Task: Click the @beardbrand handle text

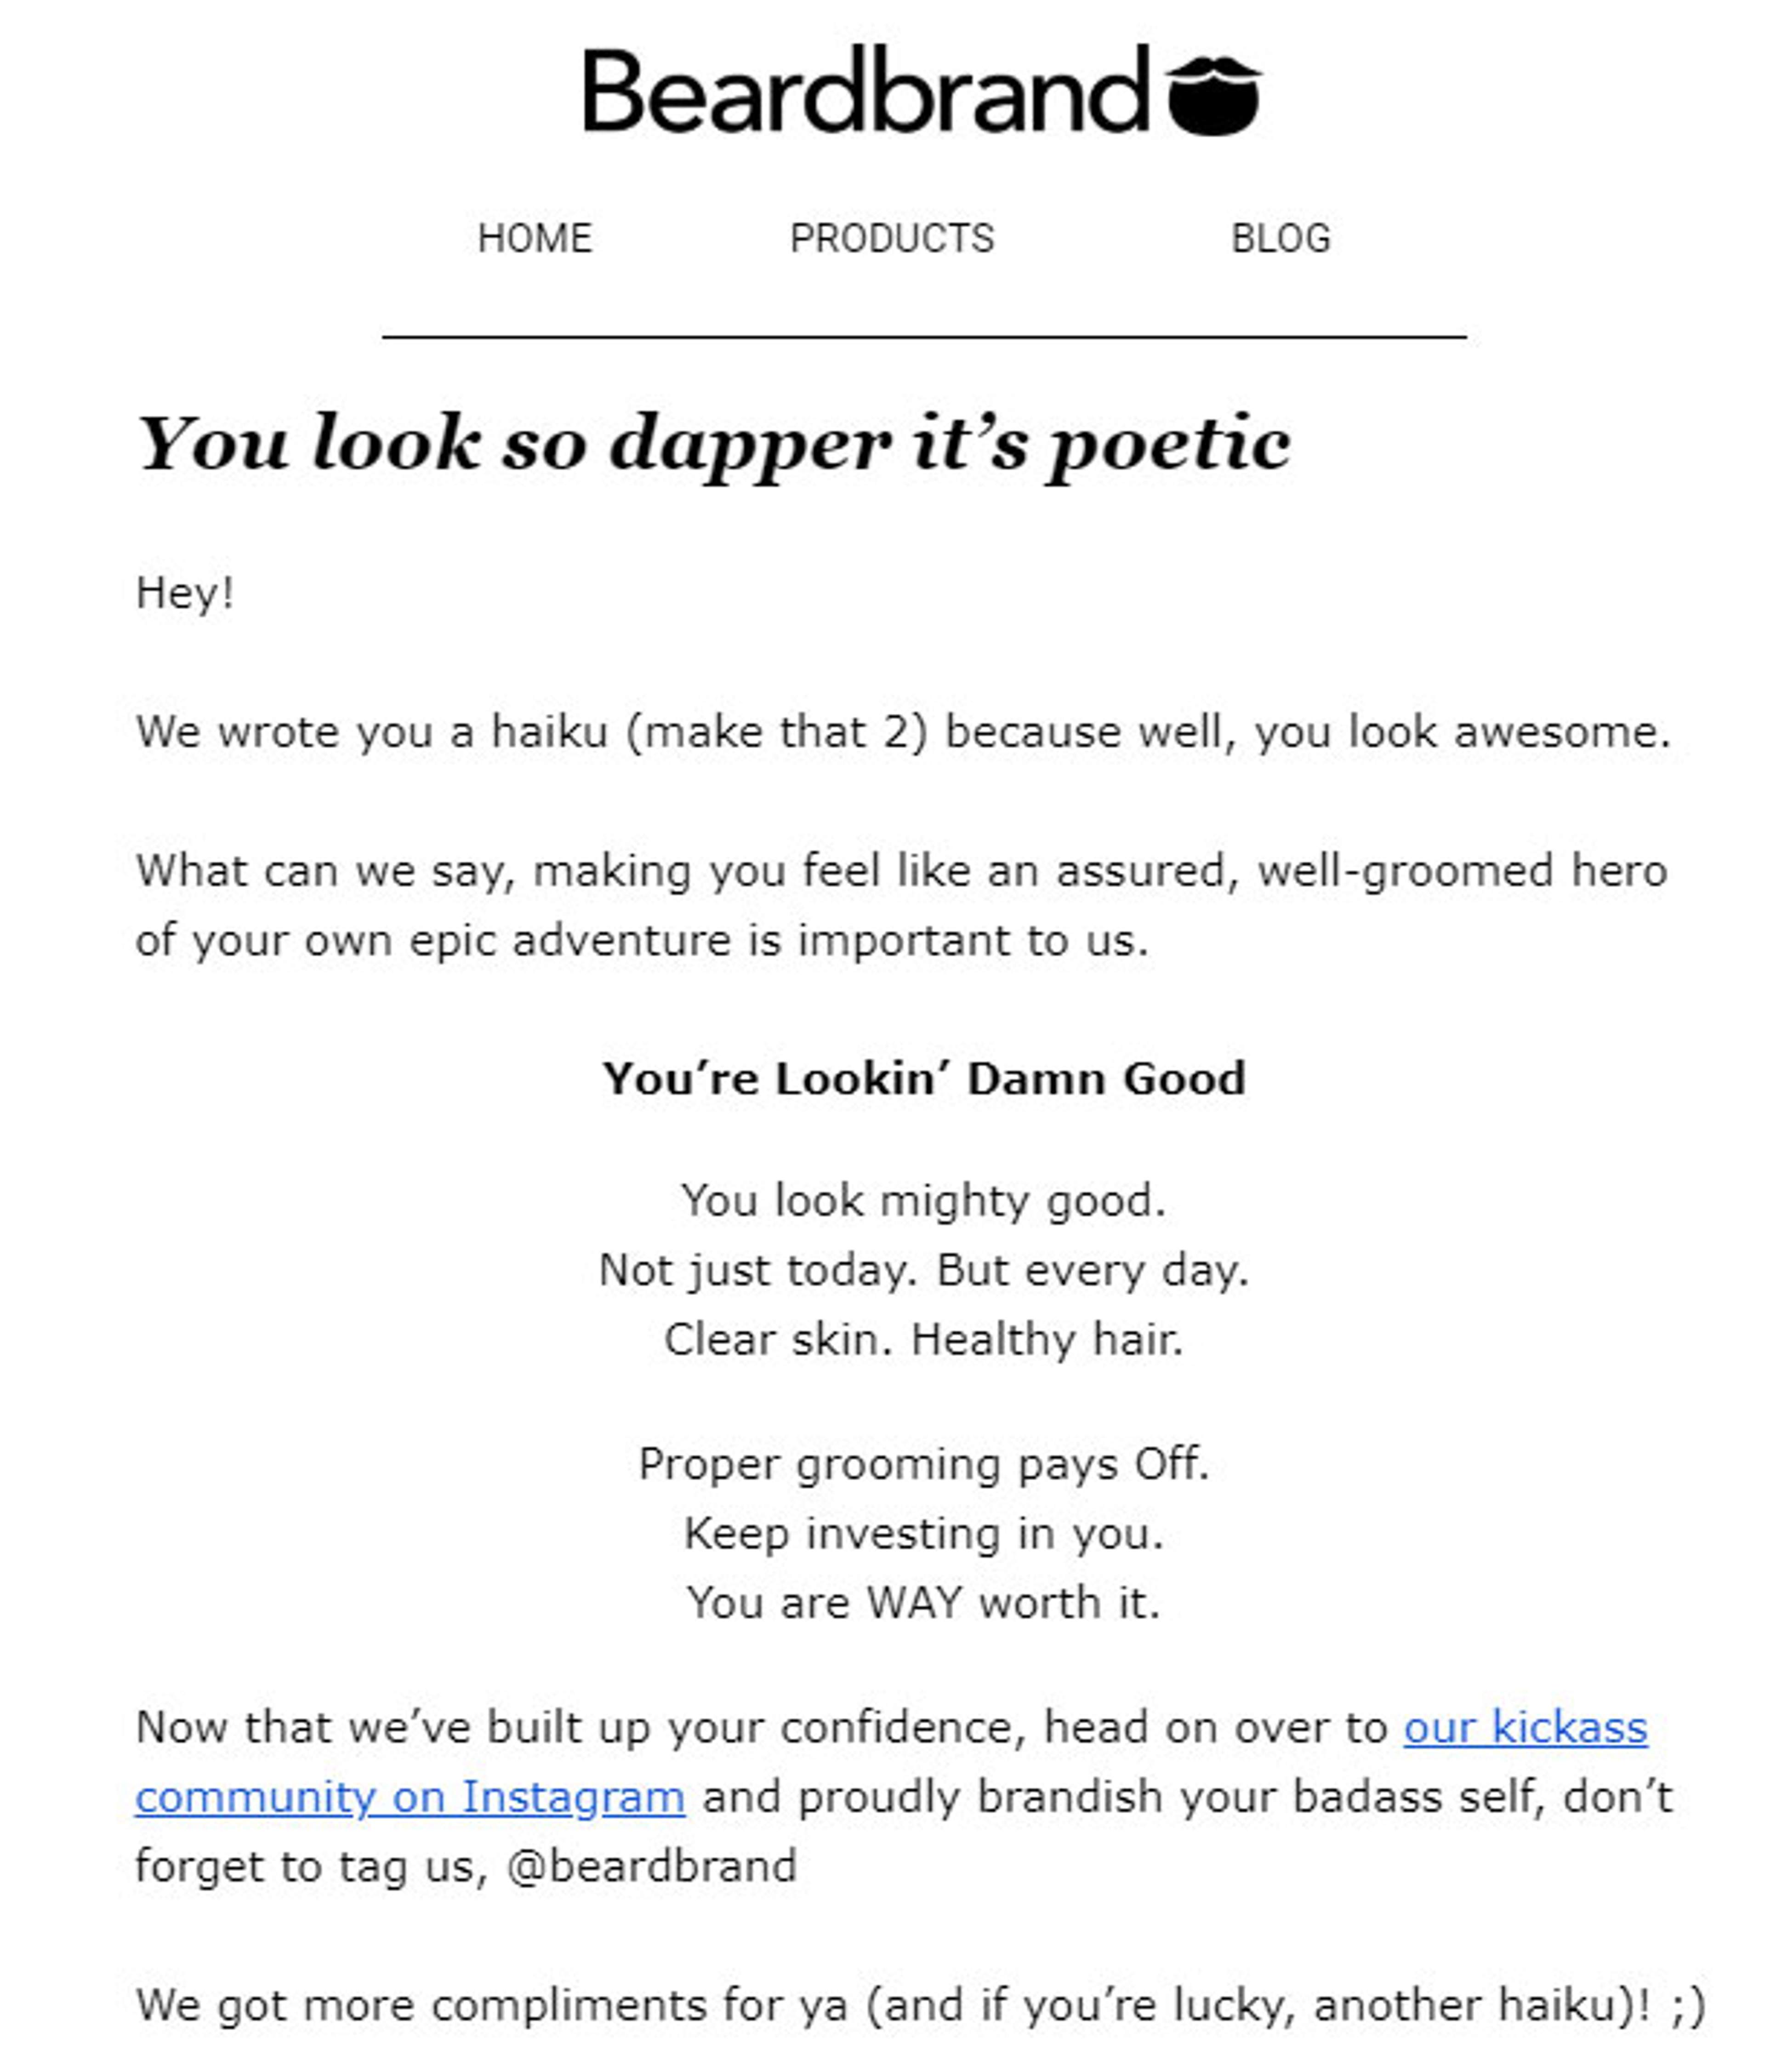Action: pyautogui.click(x=651, y=1866)
